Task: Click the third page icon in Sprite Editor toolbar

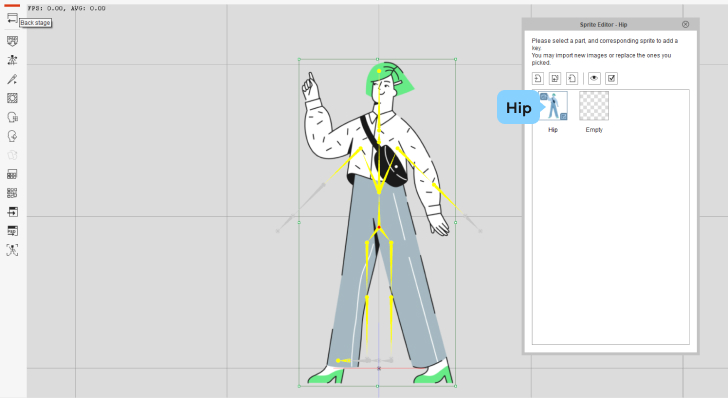Action: pyautogui.click(x=572, y=78)
